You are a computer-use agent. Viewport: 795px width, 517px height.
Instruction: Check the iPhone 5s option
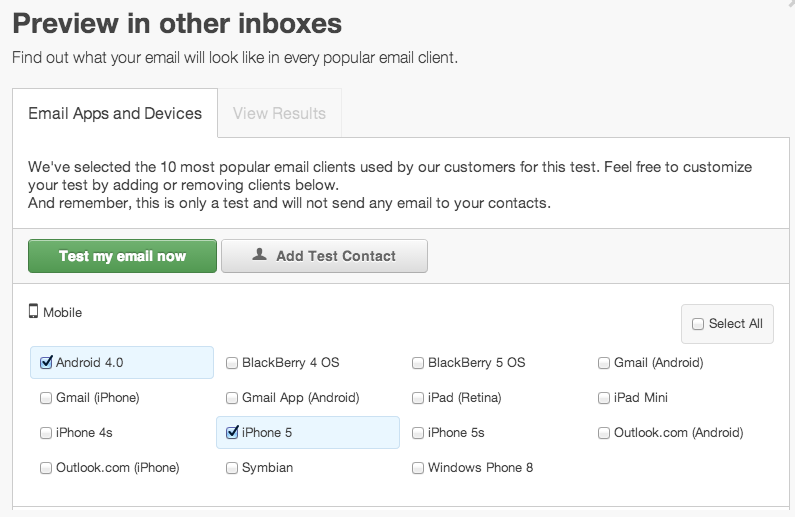(418, 433)
